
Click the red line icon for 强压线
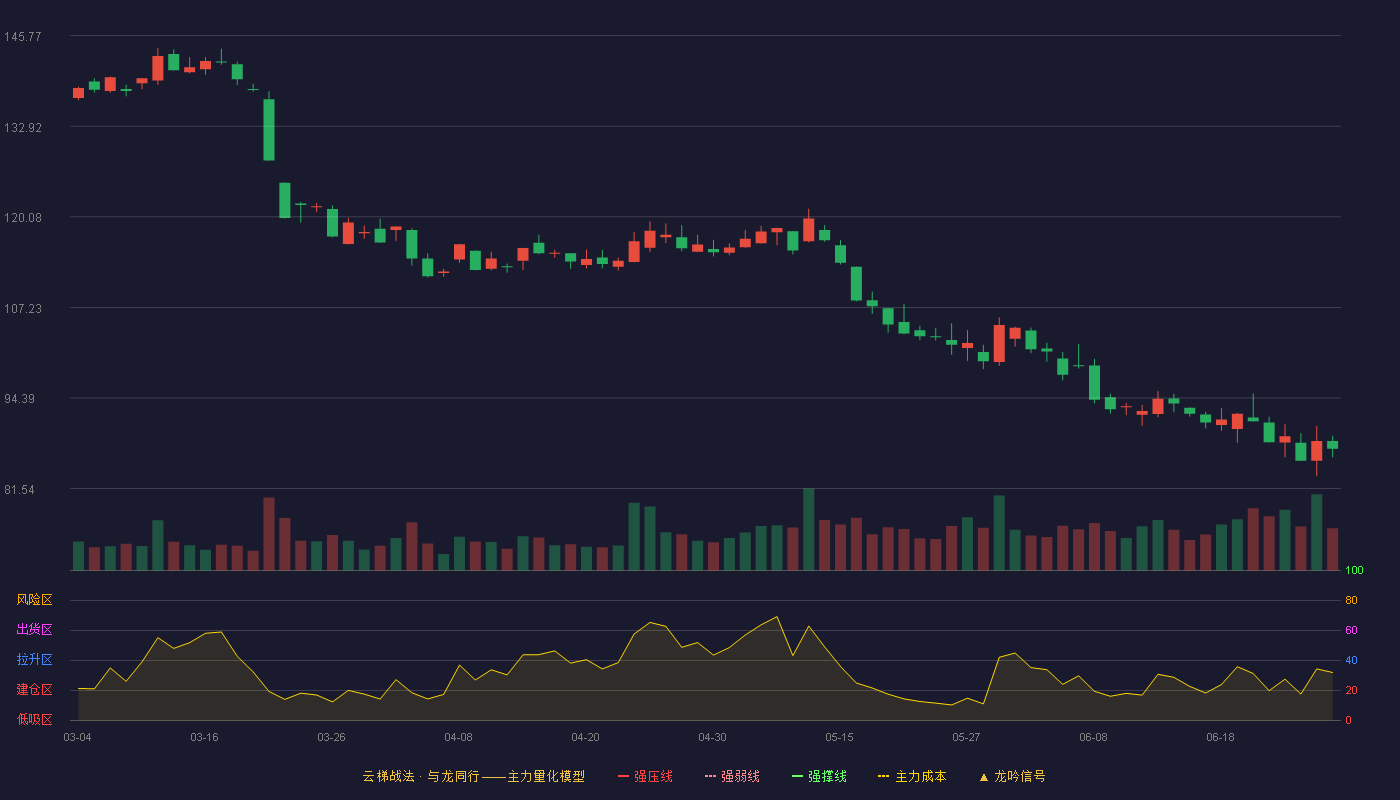(623, 776)
